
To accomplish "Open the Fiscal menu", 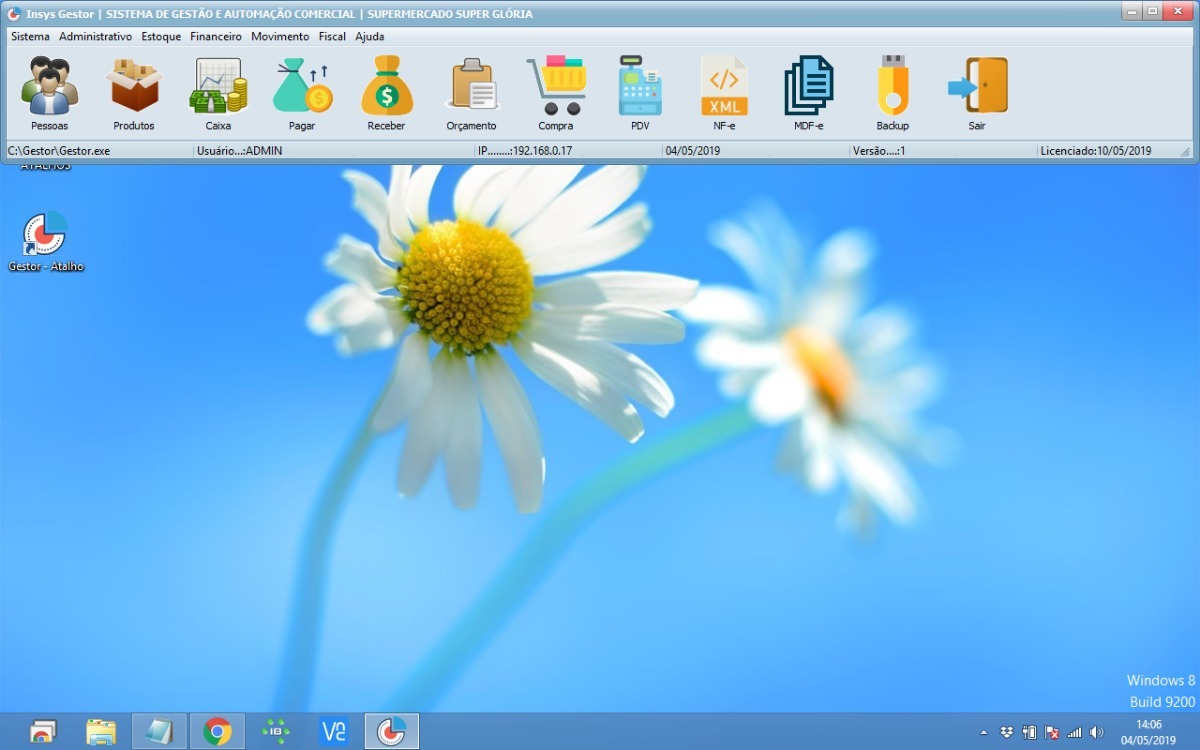I will coord(332,36).
